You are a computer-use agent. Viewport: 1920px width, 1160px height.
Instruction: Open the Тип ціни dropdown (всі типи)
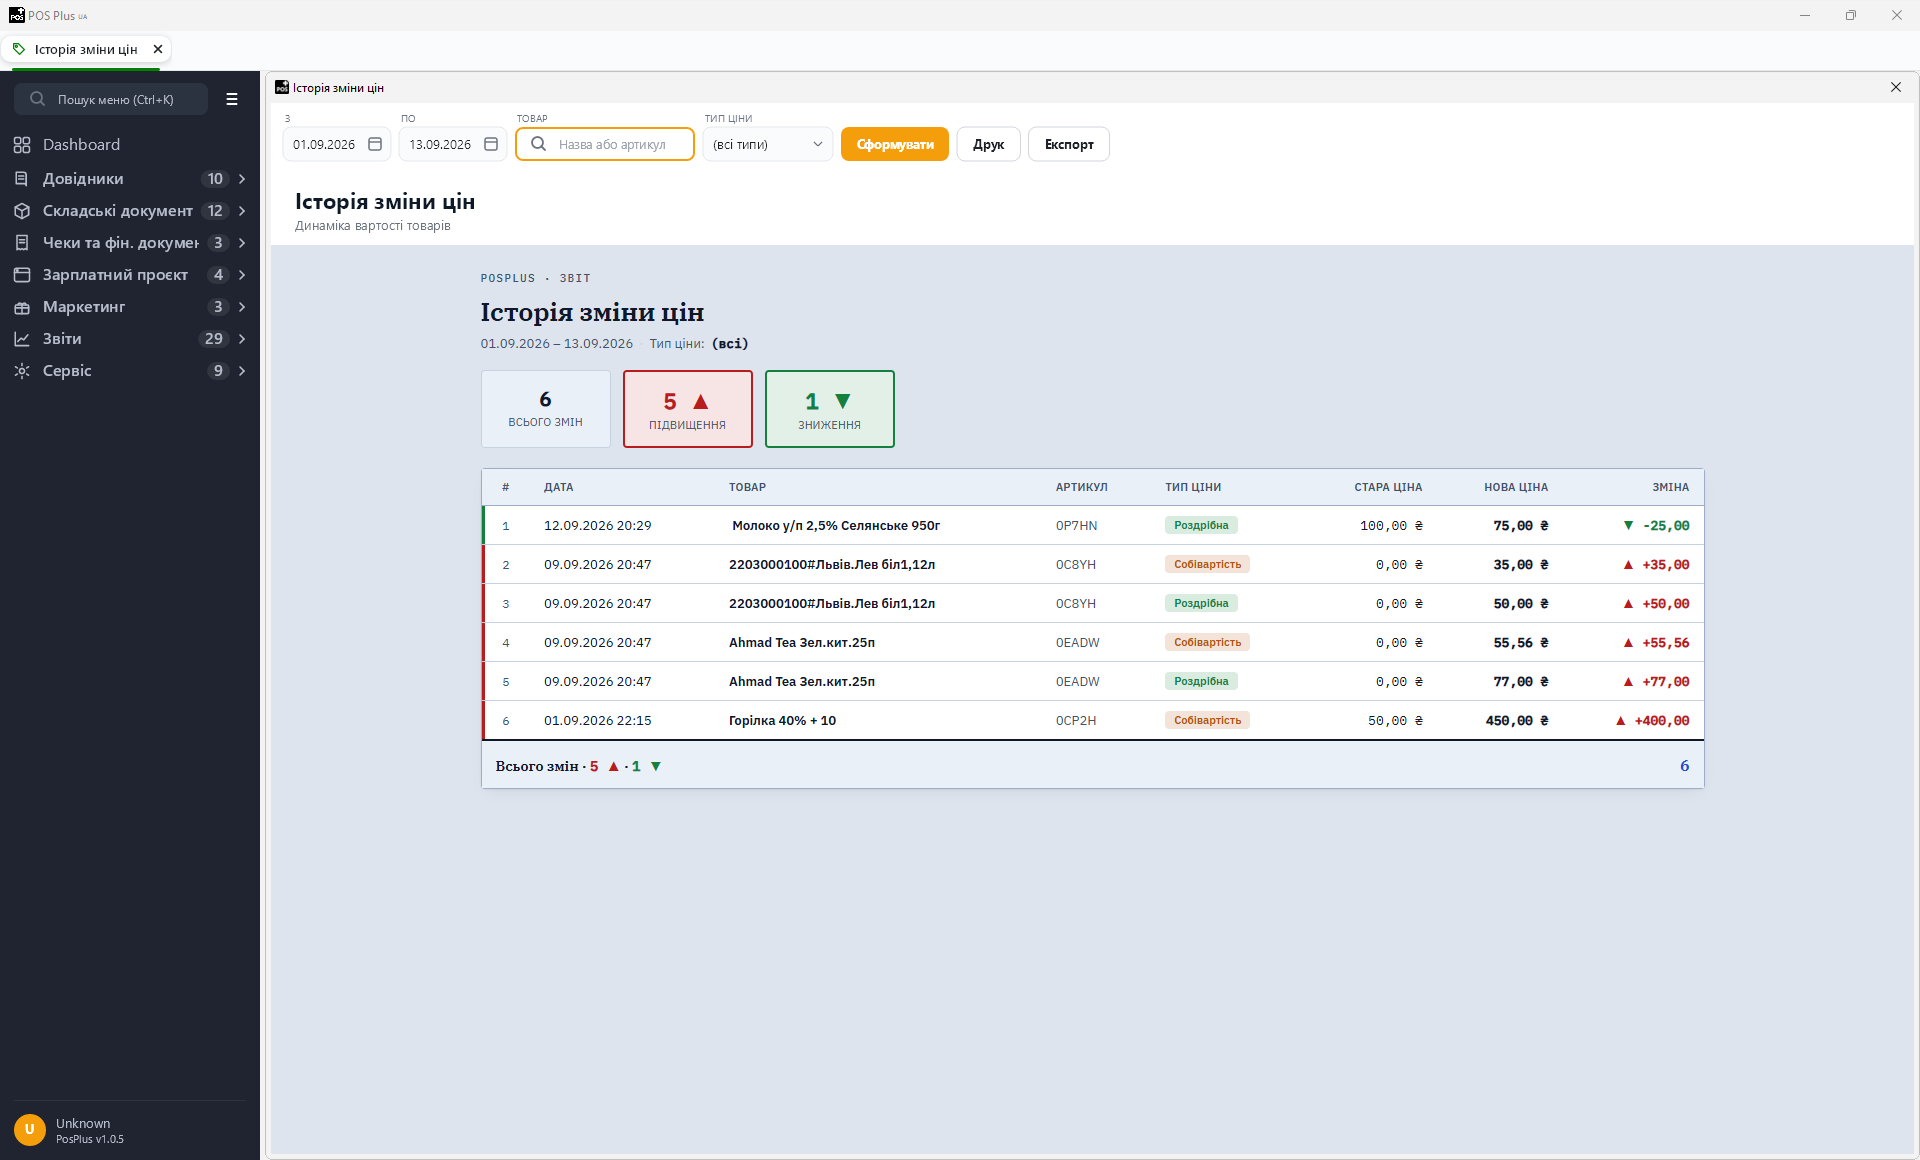(x=768, y=144)
